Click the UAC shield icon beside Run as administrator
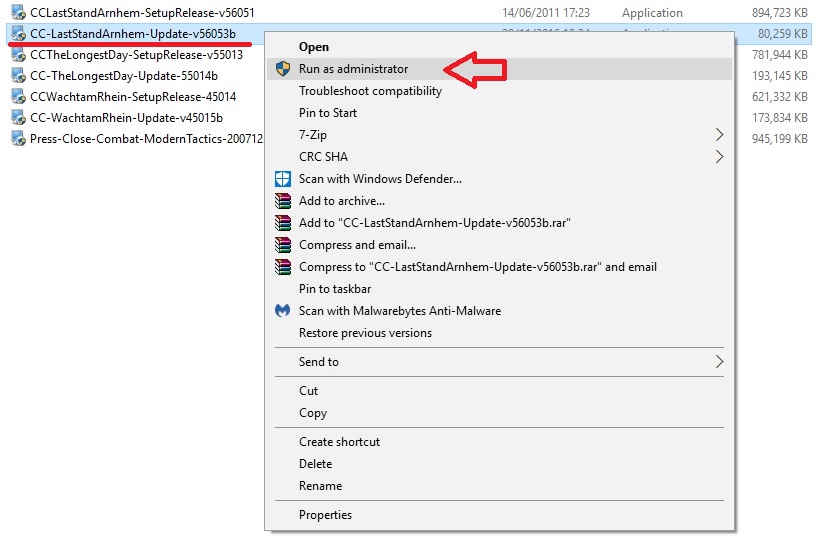 pyautogui.click(x=283, y=69)
